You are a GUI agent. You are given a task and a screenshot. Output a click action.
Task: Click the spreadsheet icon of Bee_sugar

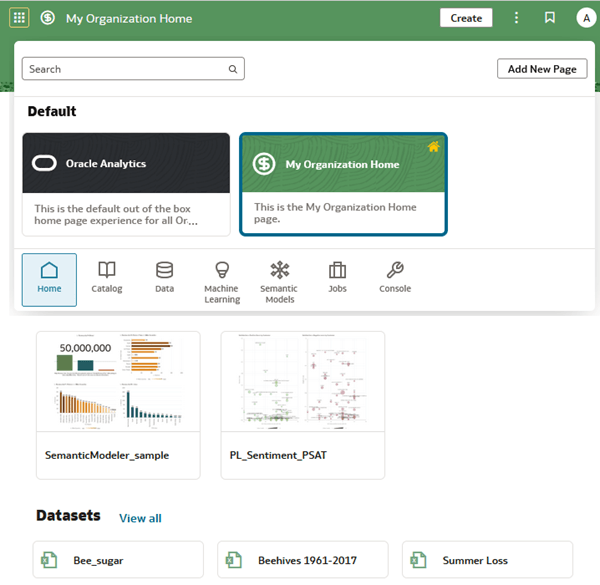(49, 560)
